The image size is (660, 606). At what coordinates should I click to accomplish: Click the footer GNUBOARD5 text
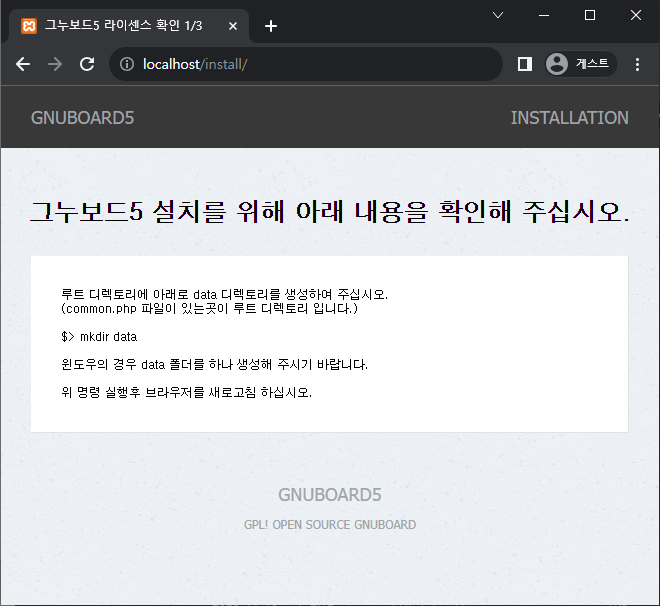tap(330, 495)
